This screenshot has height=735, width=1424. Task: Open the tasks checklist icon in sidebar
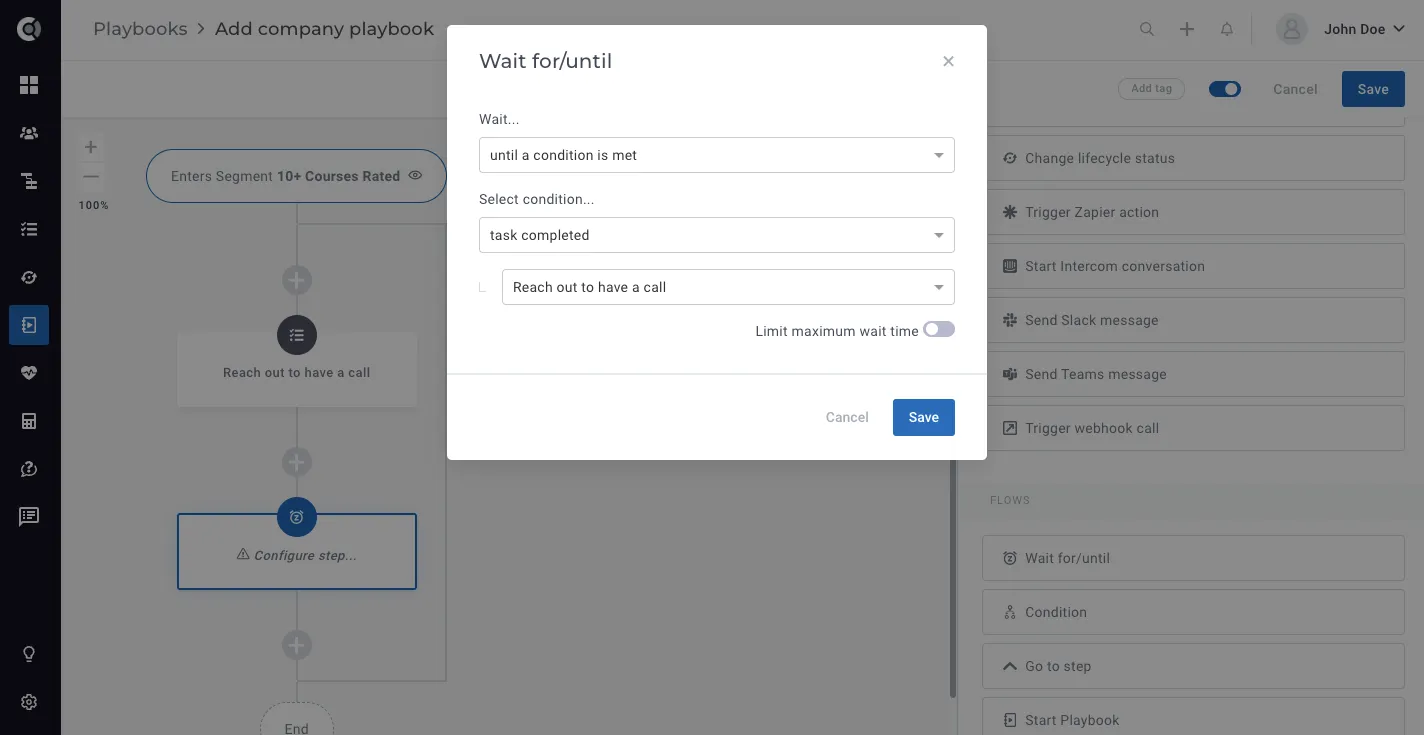pos(29,229)
